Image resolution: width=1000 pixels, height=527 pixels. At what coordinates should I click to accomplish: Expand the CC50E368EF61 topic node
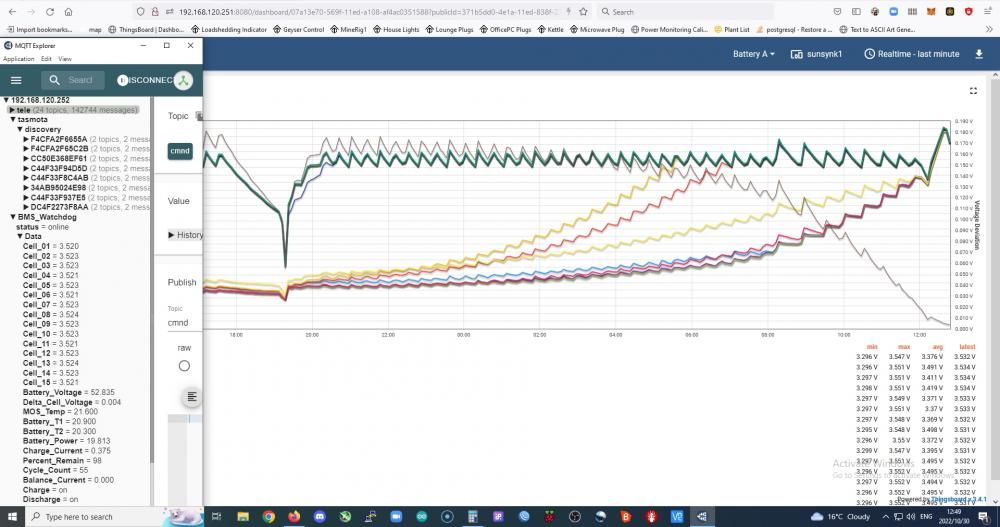click(26, 159)
